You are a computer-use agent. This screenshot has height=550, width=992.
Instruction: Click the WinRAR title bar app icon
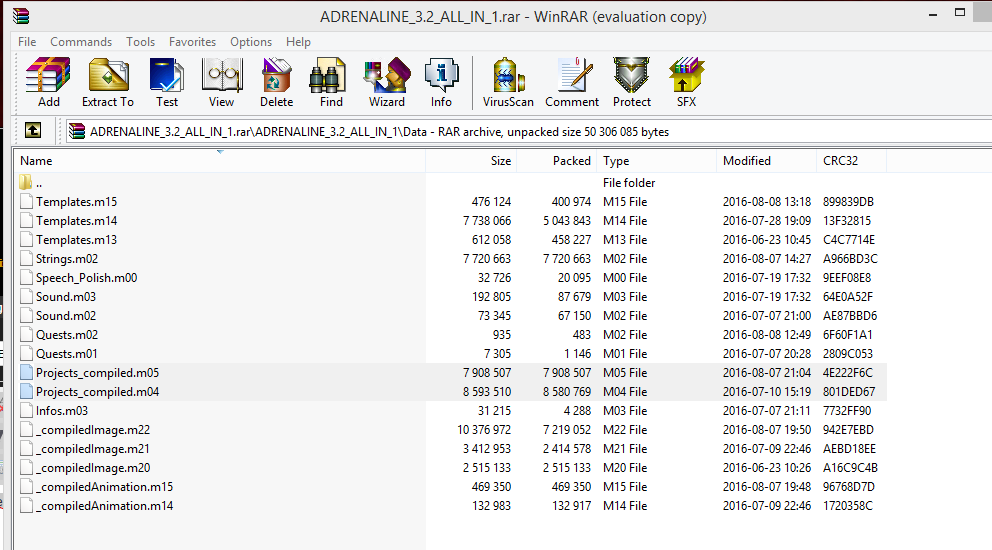click(x=21, y=15)
